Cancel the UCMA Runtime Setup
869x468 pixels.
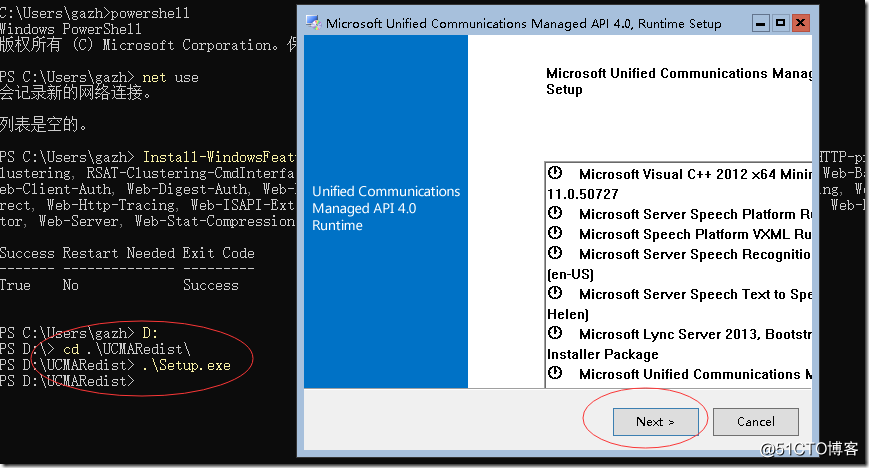pyautogui.click(x=755, y=422)
